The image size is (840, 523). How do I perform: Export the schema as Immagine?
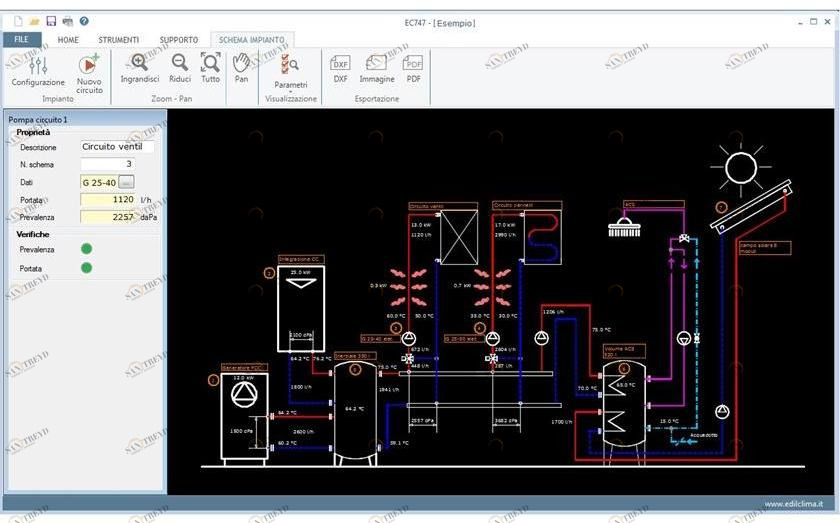377,68
